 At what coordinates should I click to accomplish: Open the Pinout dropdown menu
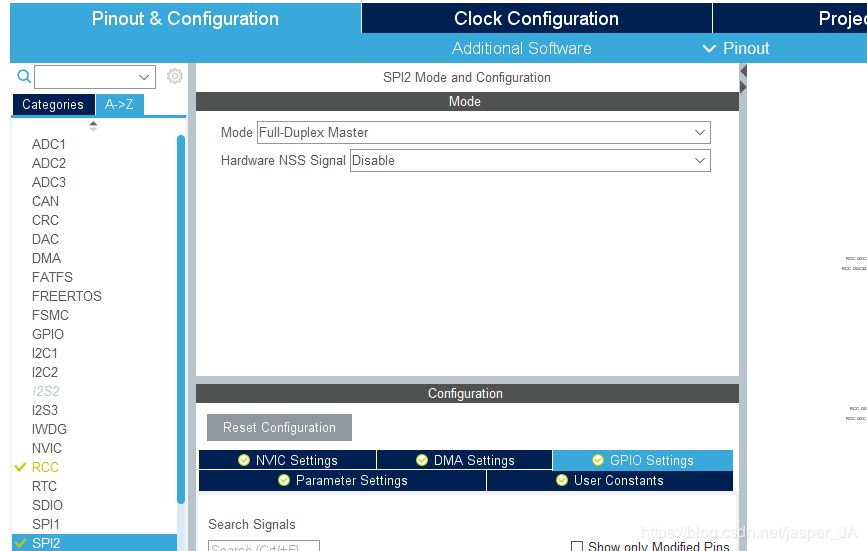coord(736,48)
